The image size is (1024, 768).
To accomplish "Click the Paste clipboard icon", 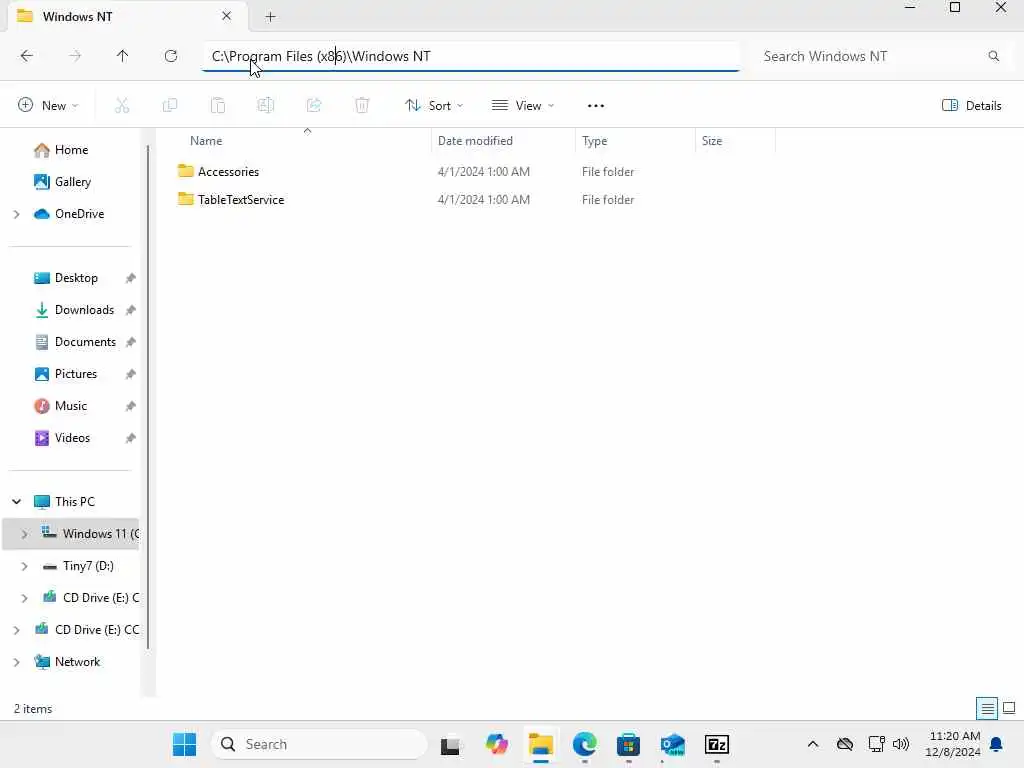I will [218, 105].
